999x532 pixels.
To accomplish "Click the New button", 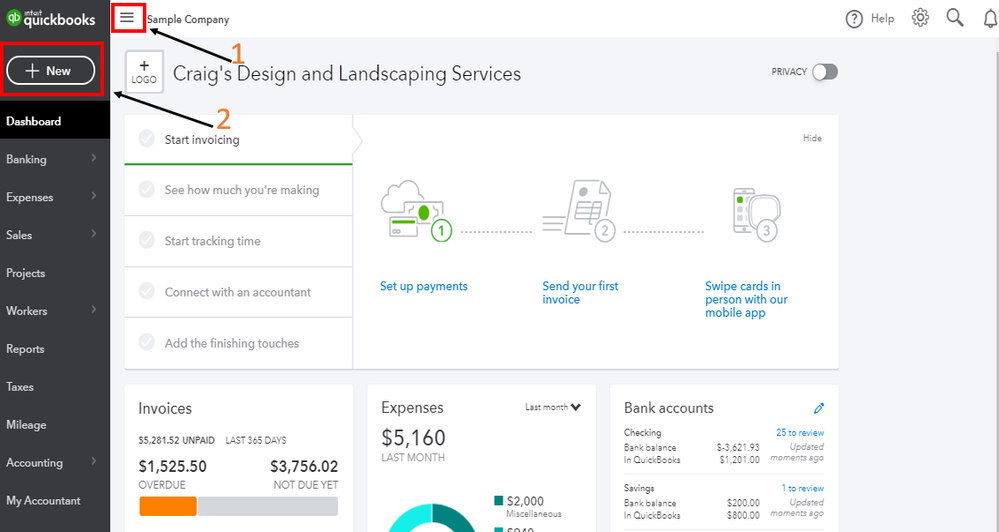I will coord(51,71).
